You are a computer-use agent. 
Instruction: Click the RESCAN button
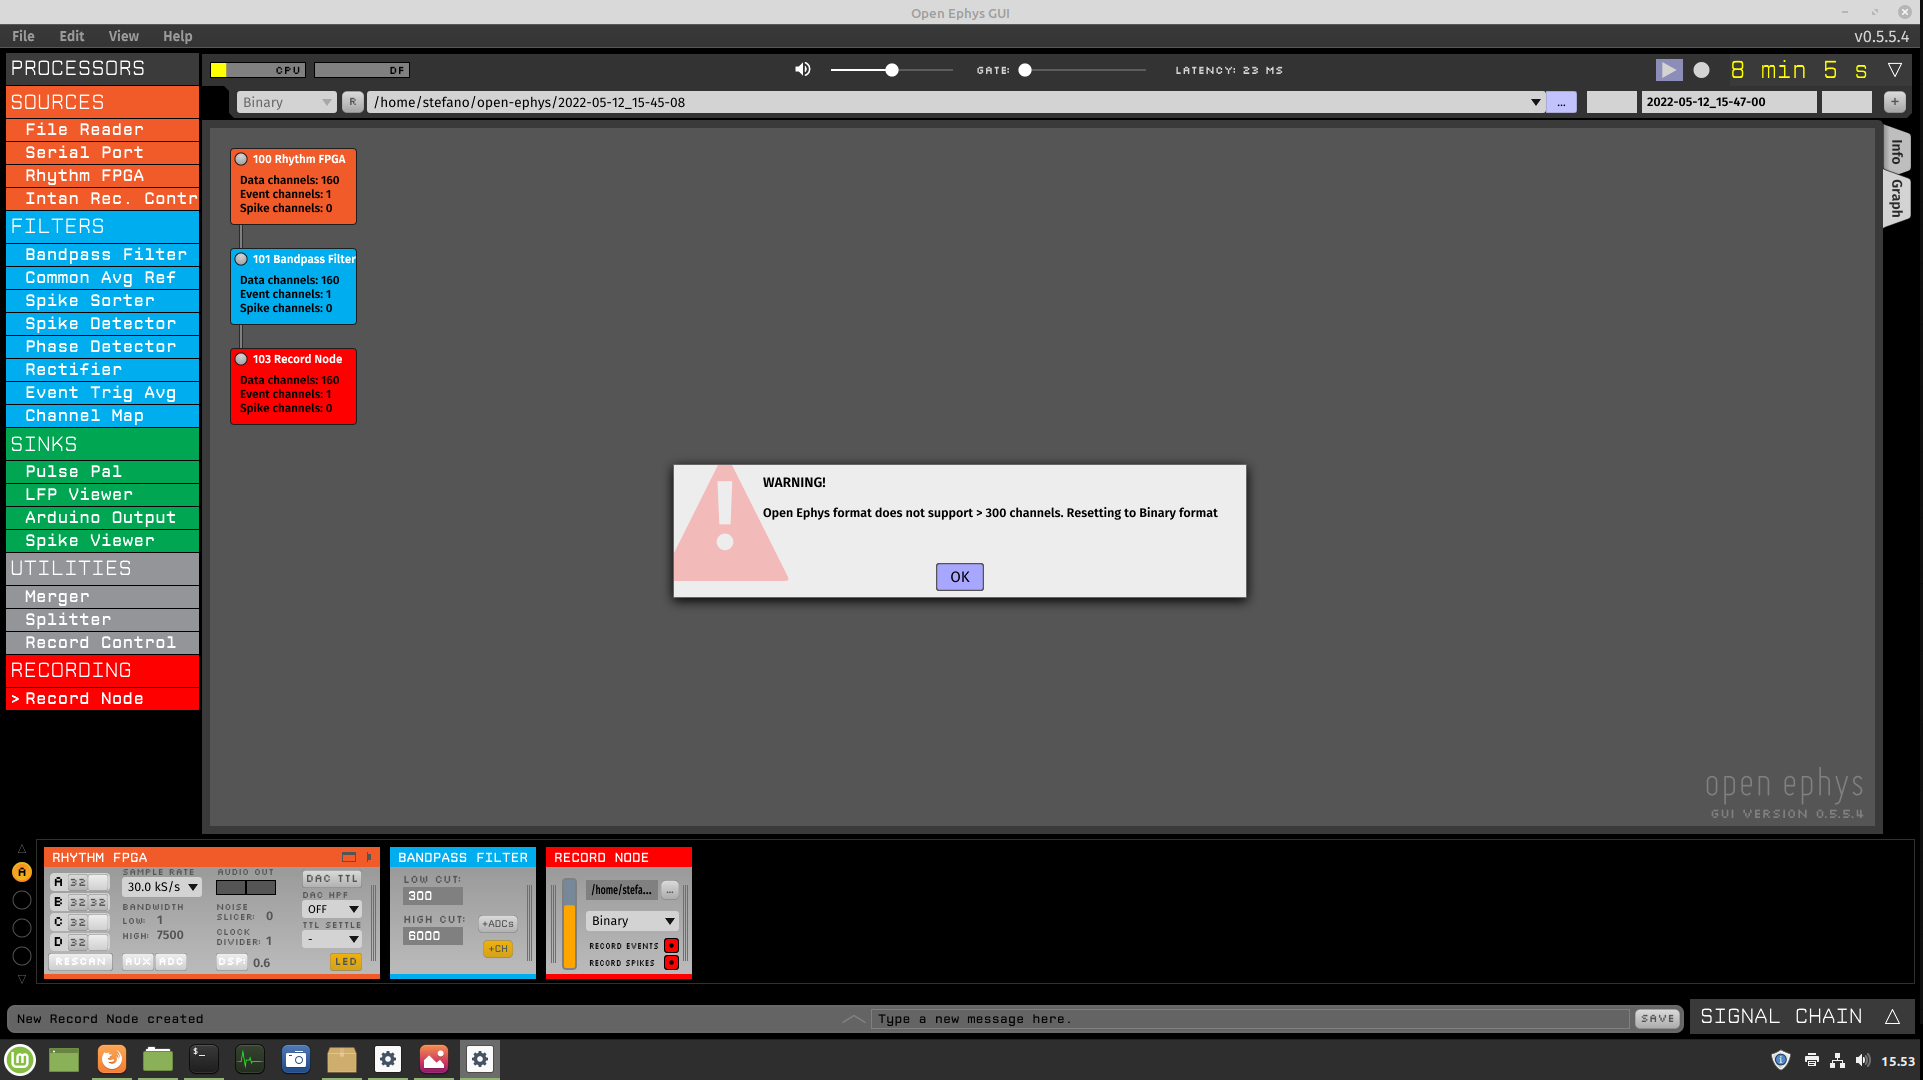[x=80, y=961]
